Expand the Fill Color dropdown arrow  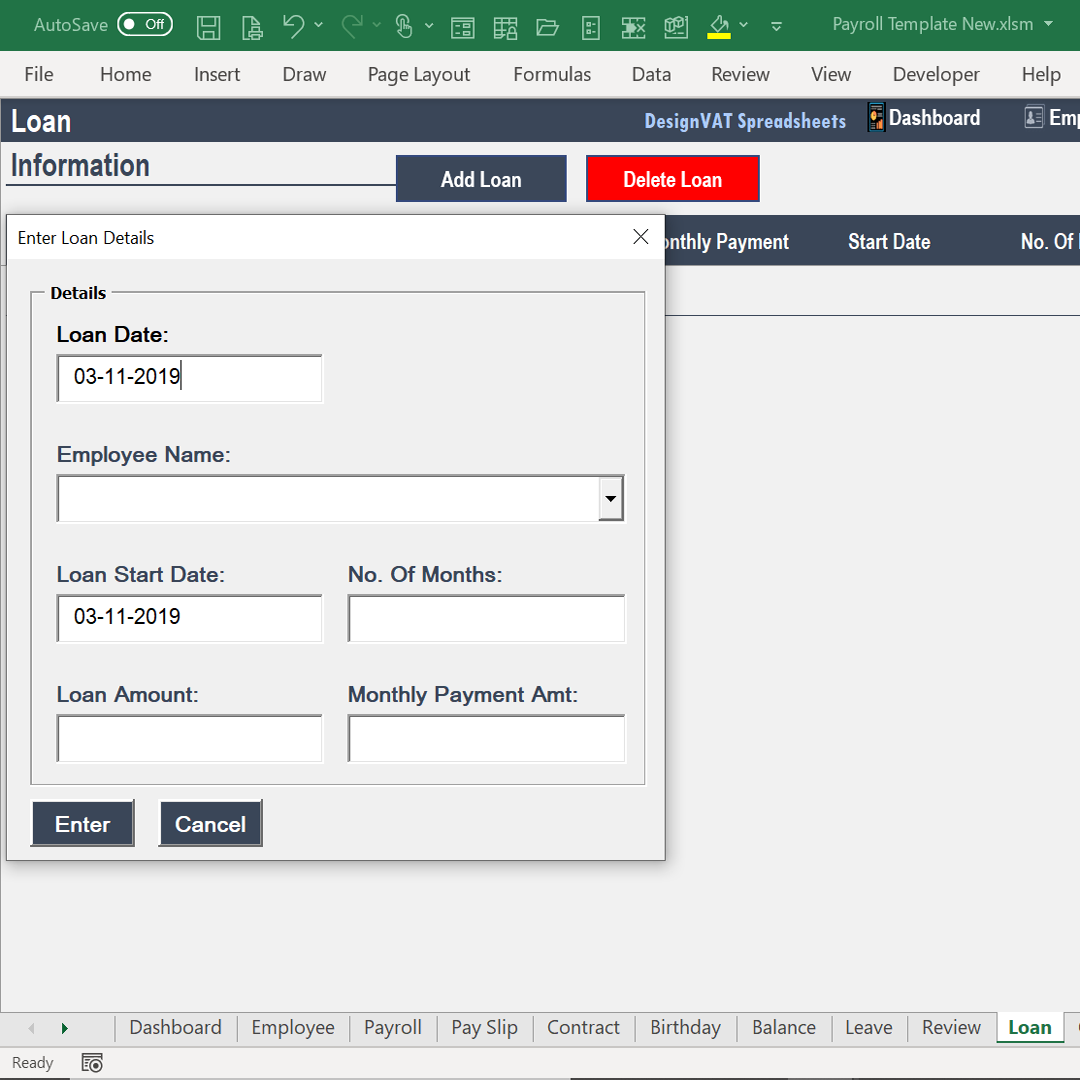tap(744, 27)
